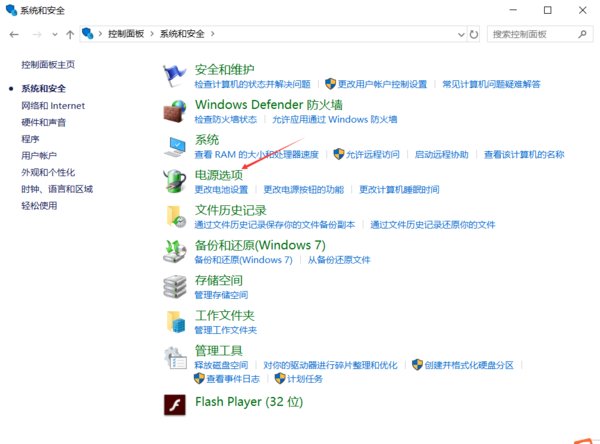Expand the address bar history dropdown
Viewport: 600px width, 444px height.
coord(461,34)
